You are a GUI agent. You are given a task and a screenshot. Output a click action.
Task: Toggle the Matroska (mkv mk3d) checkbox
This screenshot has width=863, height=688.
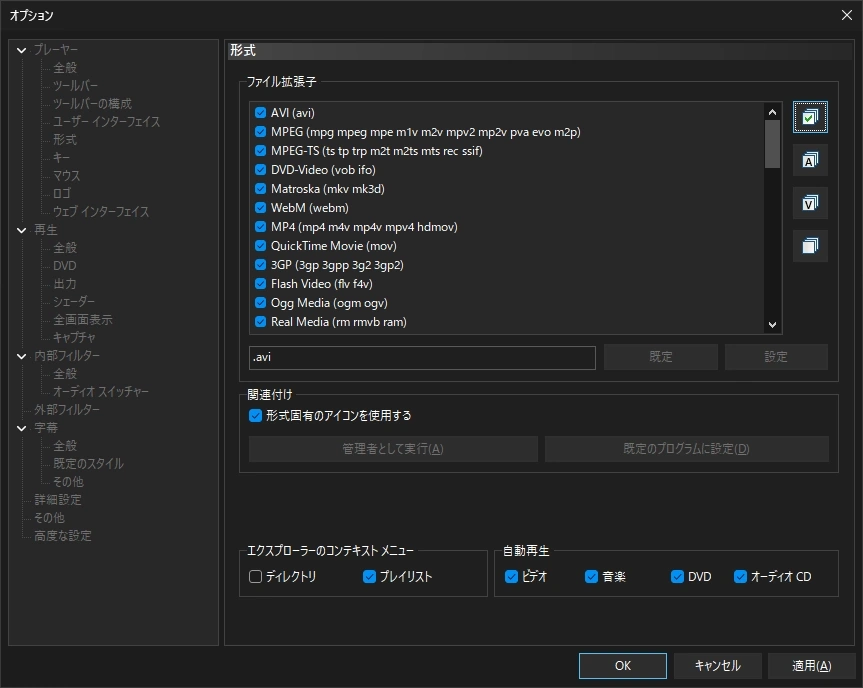point(260,189)
